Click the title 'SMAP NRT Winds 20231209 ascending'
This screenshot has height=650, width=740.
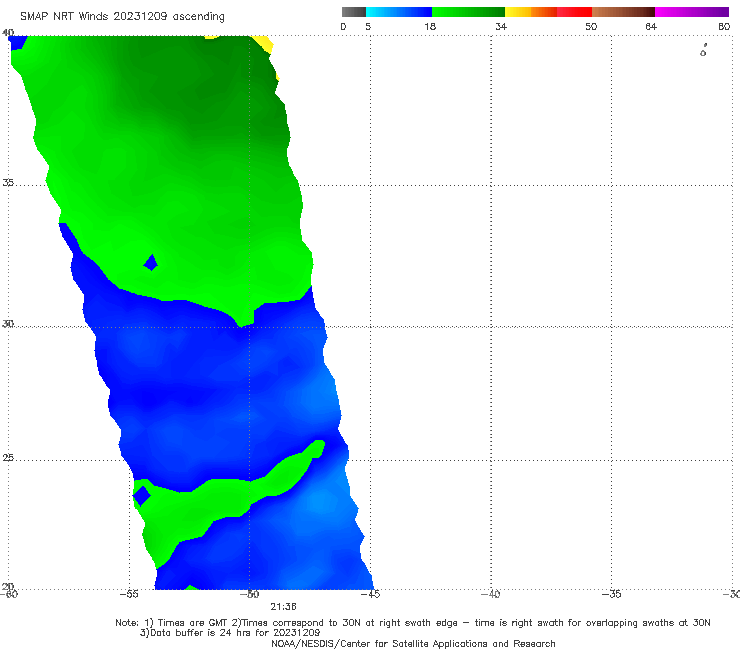point(122,17)
